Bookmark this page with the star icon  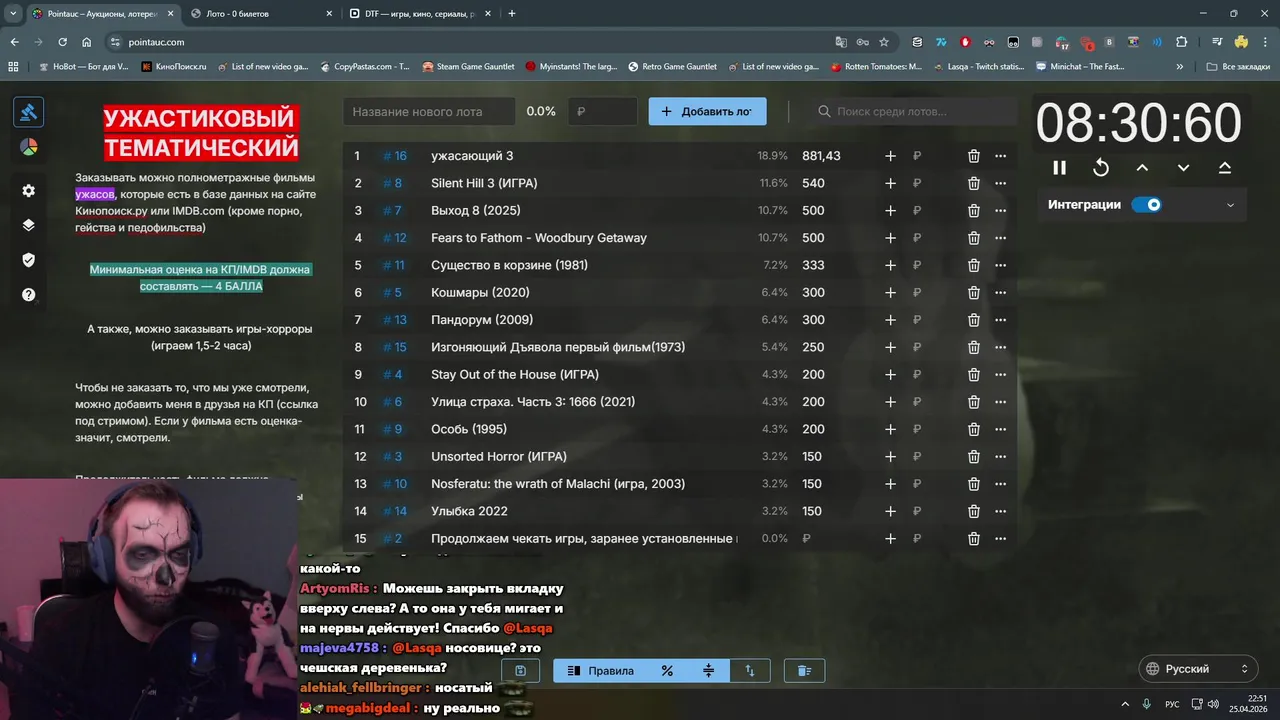(x=884, y=42)
